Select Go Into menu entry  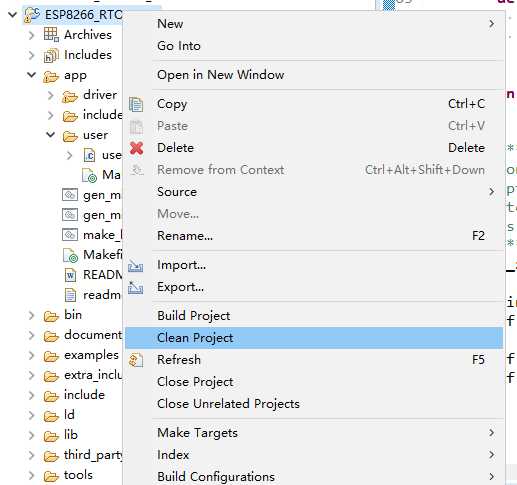pos(314,46)
